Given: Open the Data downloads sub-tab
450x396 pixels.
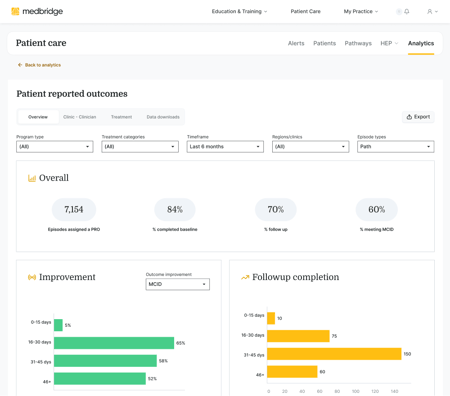Looking at the screenshot, I should [x=163, y=117].
